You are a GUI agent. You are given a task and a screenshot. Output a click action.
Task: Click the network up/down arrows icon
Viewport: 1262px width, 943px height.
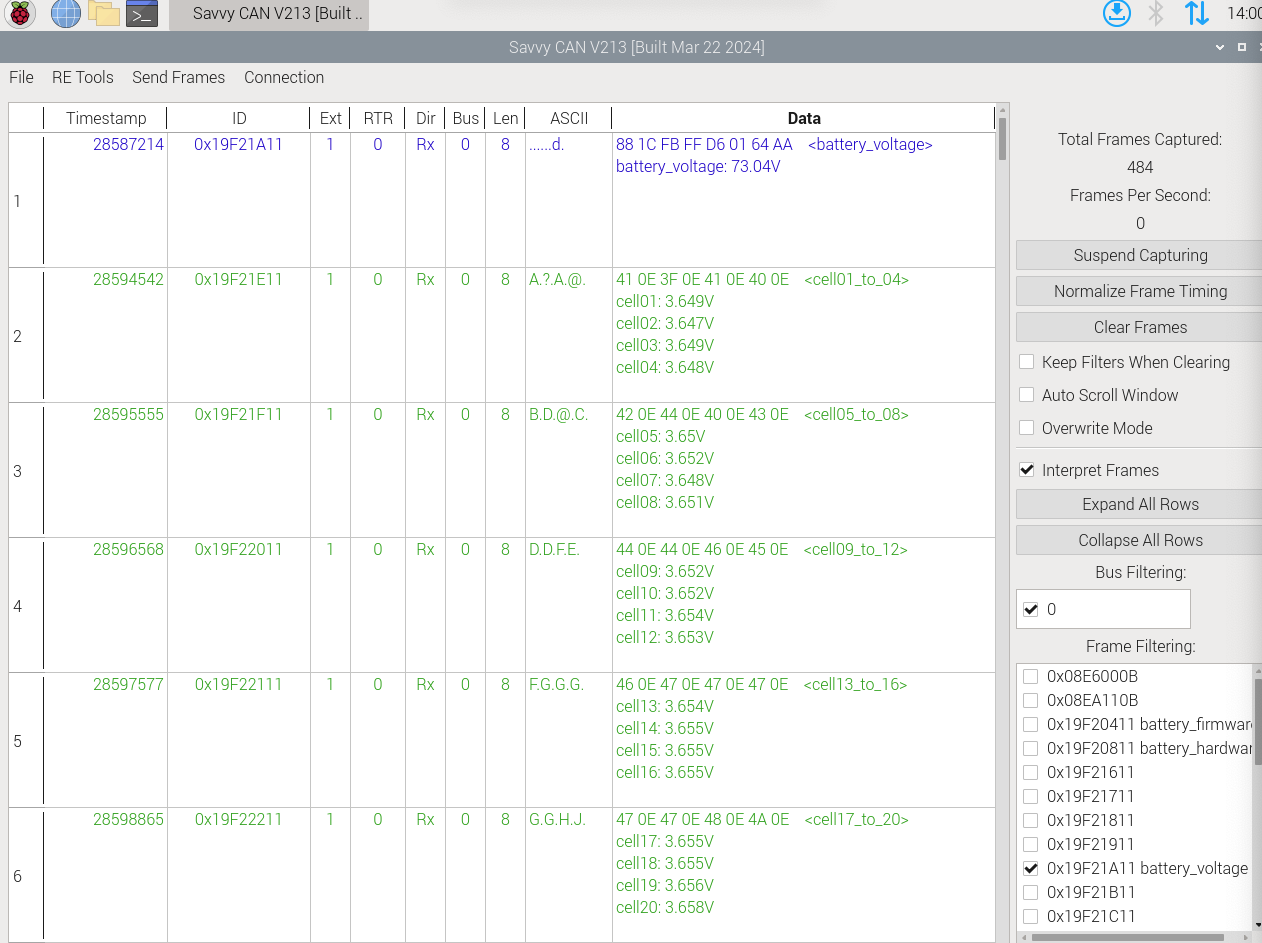click(x=1196, y=14)
